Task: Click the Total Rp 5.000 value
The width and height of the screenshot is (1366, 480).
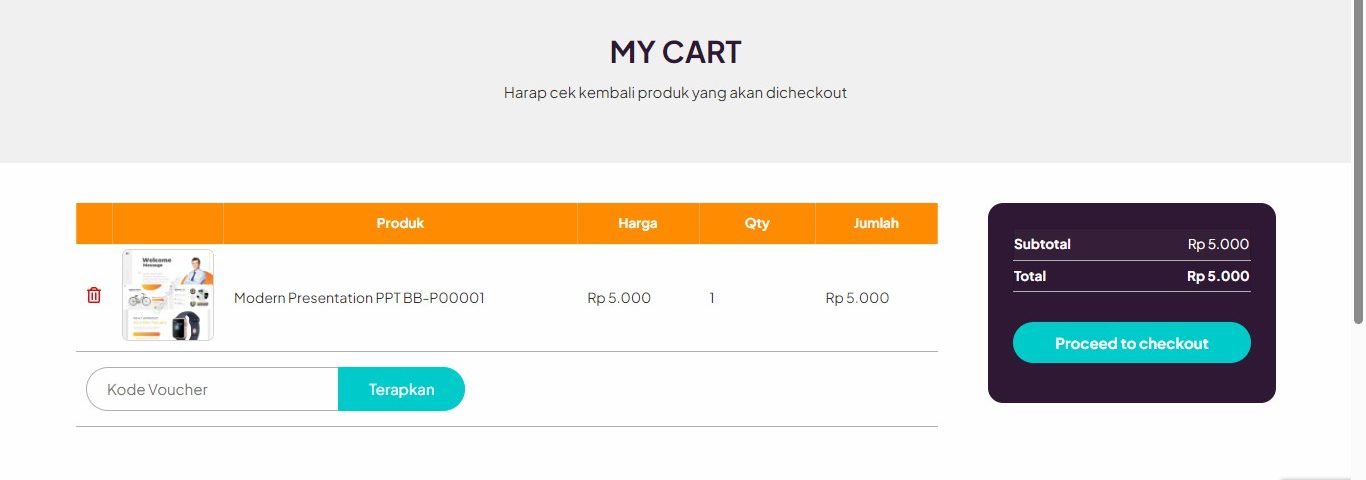Action: tap(1218, 276)
